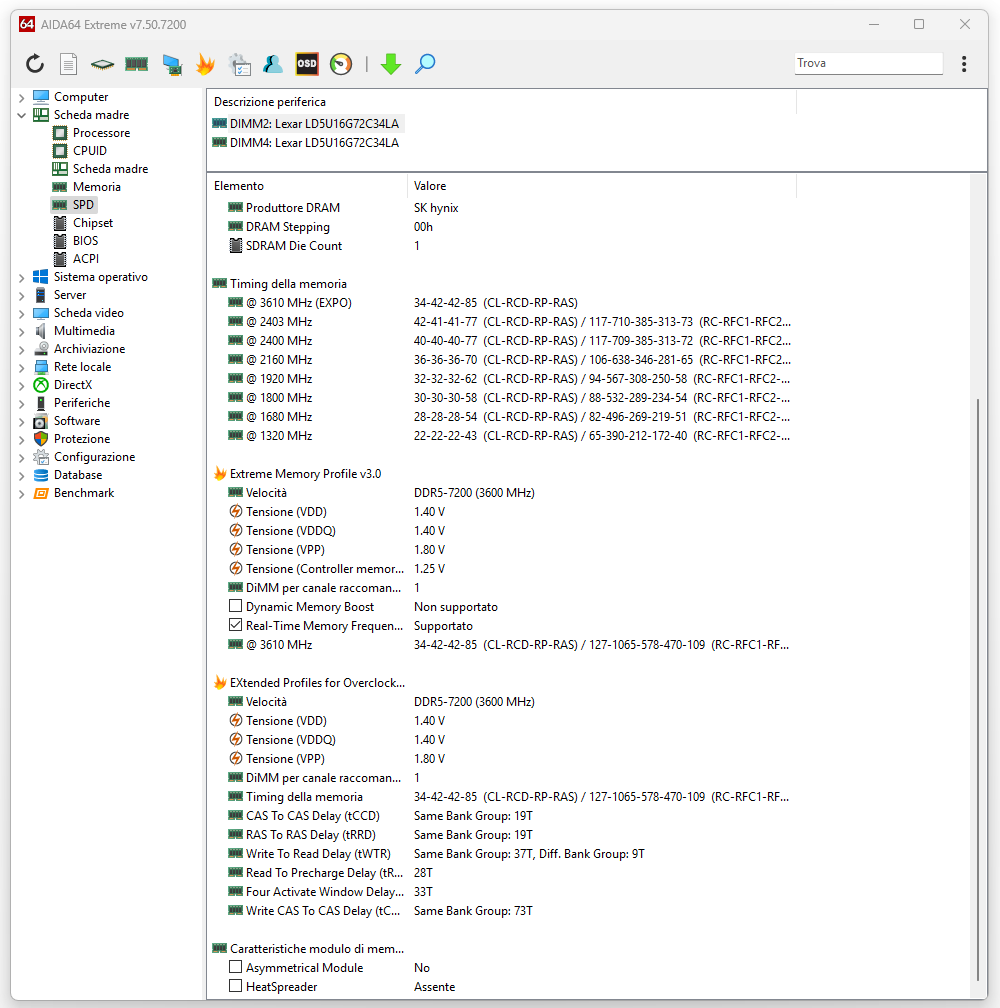Select SPD tree item

coord(83,204)
